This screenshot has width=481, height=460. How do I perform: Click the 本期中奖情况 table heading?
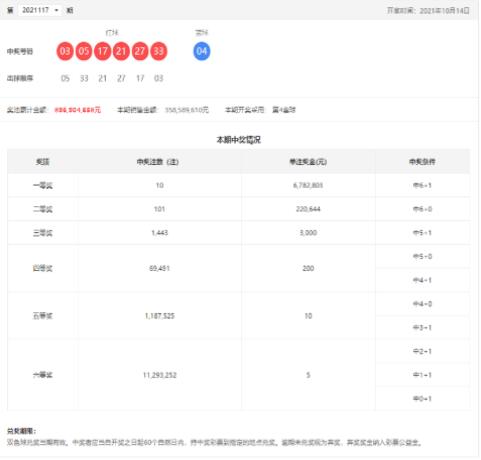(239, 140)
